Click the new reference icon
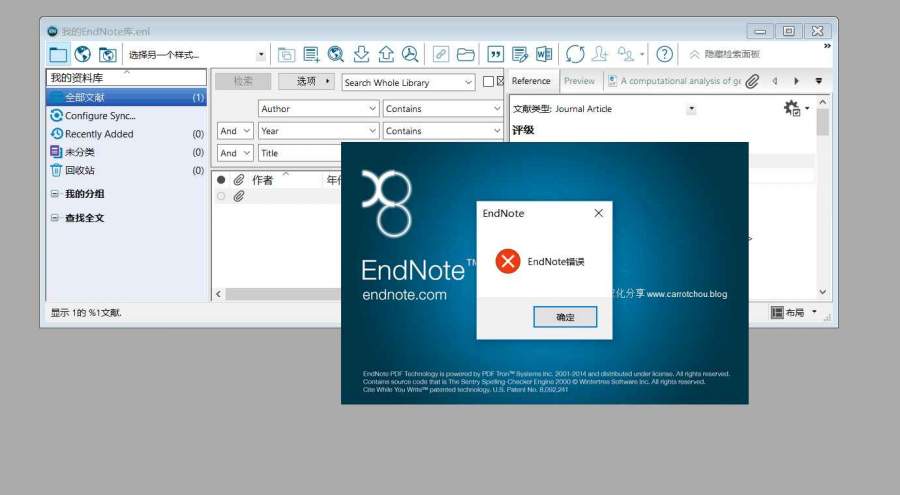This screenshot has width=900, height=495. pyautogui.click(x=311, y=55)
